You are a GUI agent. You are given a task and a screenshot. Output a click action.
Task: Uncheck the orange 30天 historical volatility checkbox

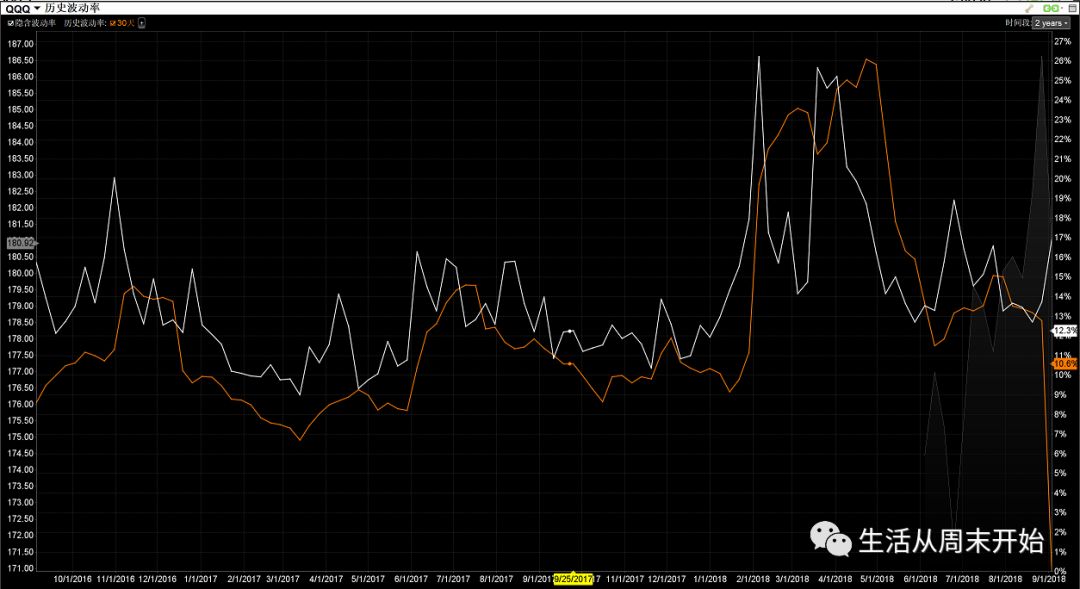pyautogui.click(x=113, y=23)
